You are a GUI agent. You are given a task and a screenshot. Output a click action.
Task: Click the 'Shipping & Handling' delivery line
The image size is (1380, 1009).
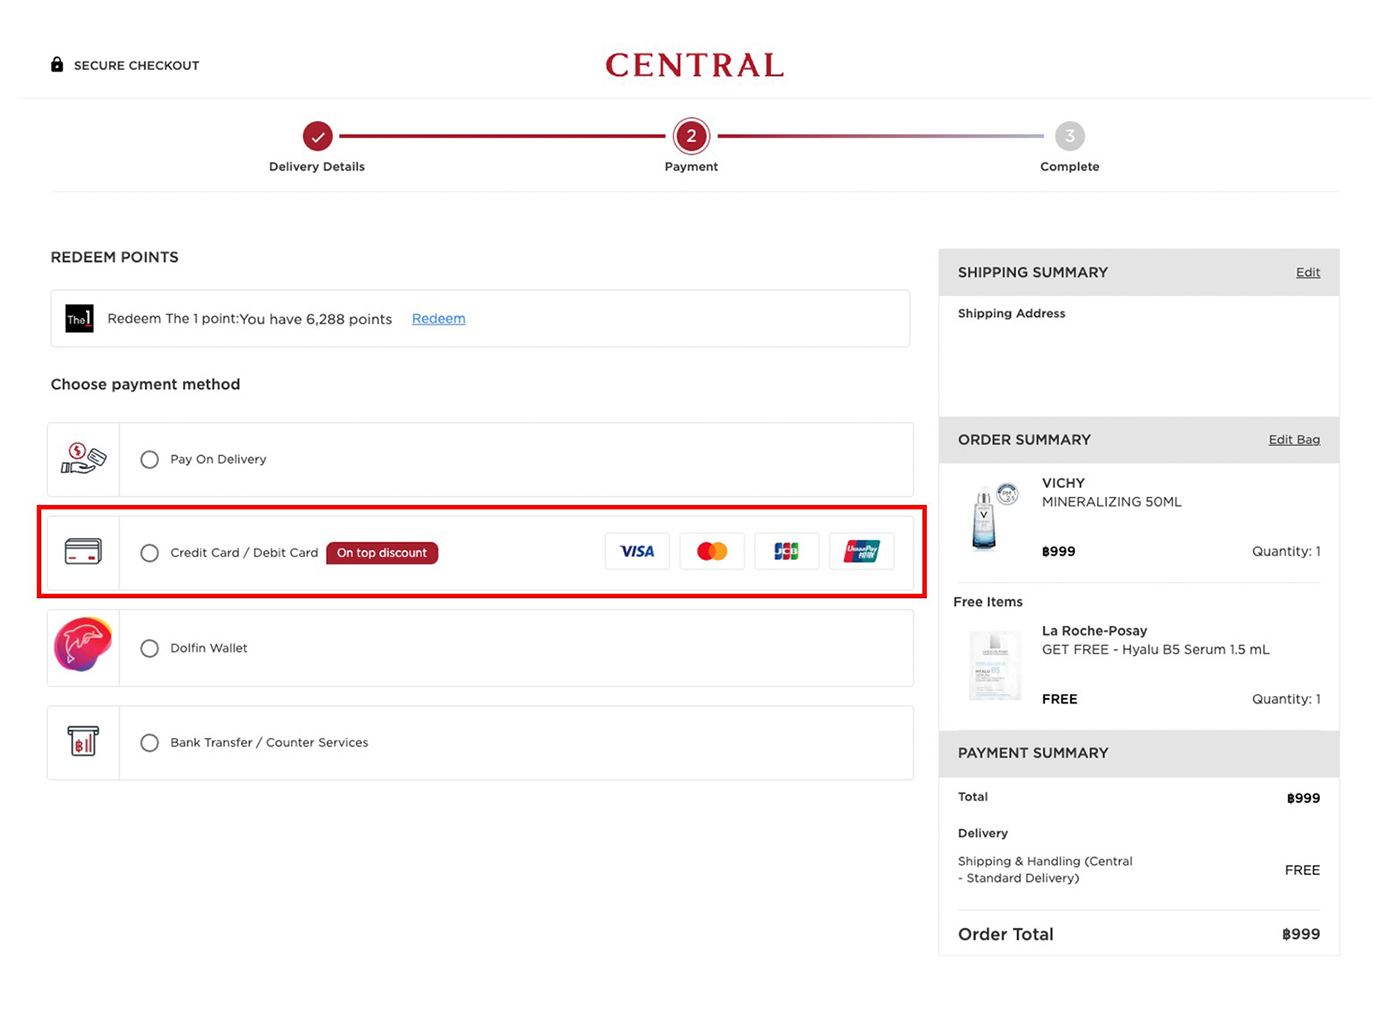point(1045,869)
